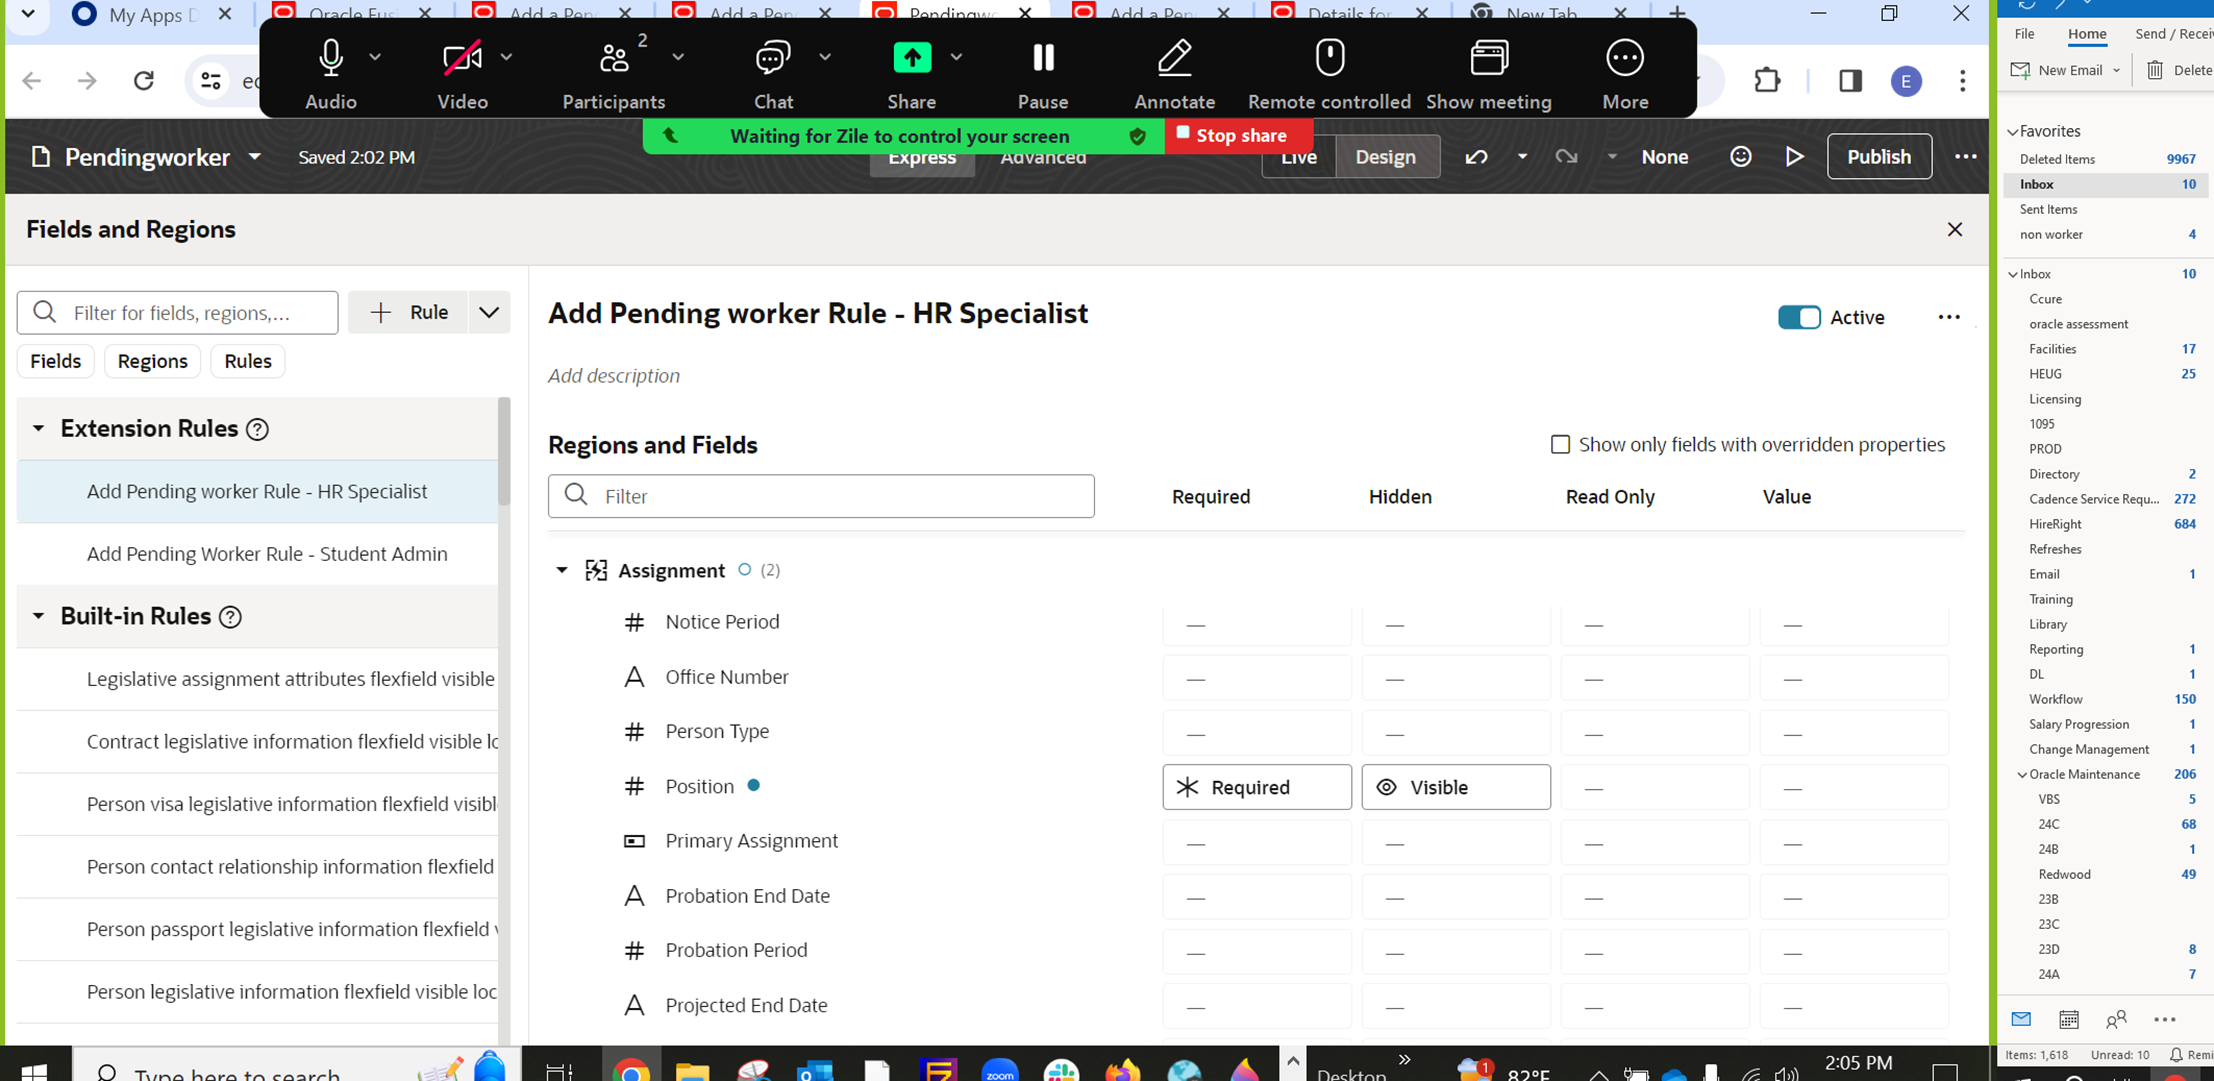This screenshot has height=1081, width=2214.
Task: Collapse the Extension Rules section
Action: (x=38, y=429)
